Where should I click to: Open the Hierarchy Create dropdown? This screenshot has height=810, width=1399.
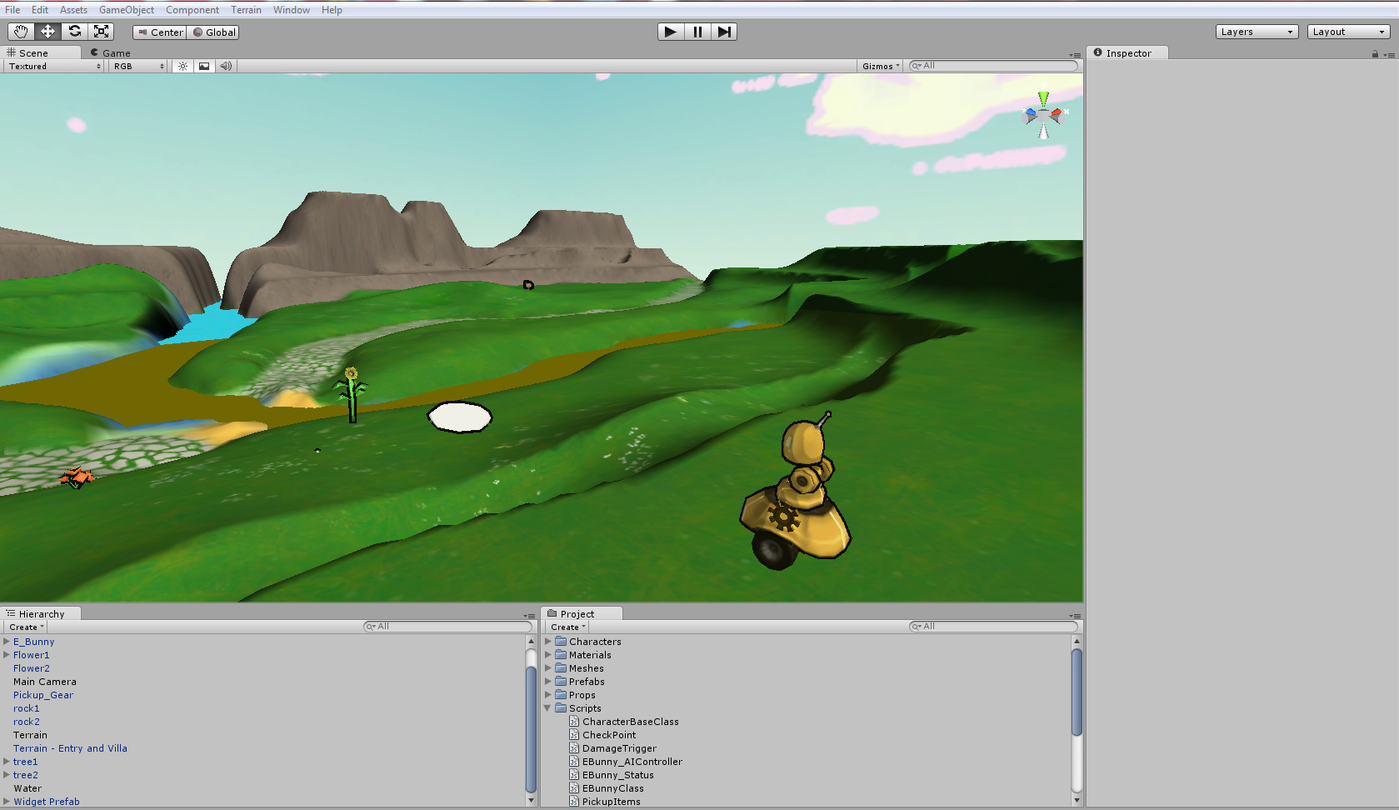(26, 627)
